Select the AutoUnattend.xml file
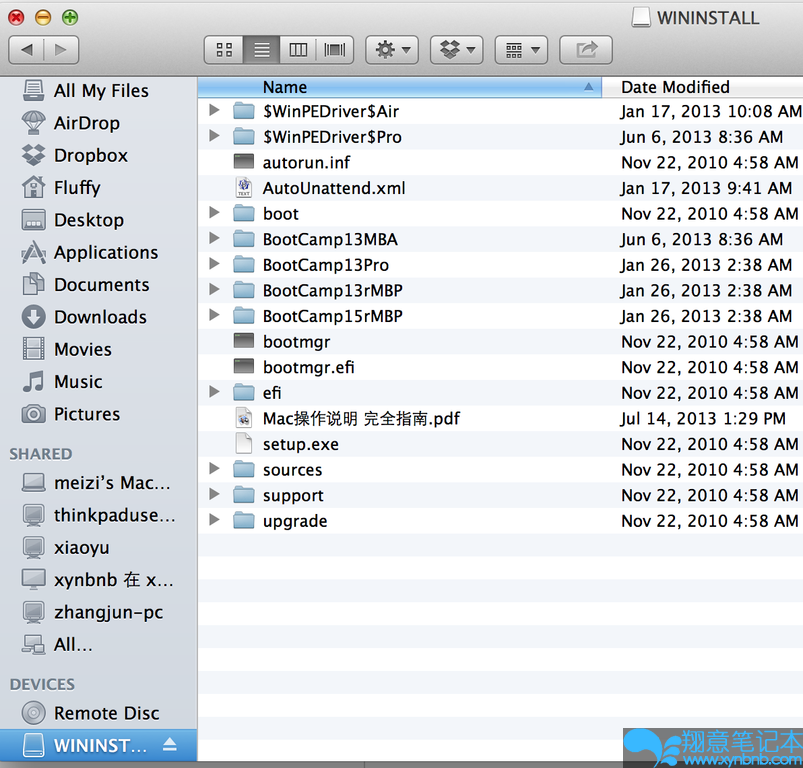This screenshot has height=768, width=803. tap(500, 188)
